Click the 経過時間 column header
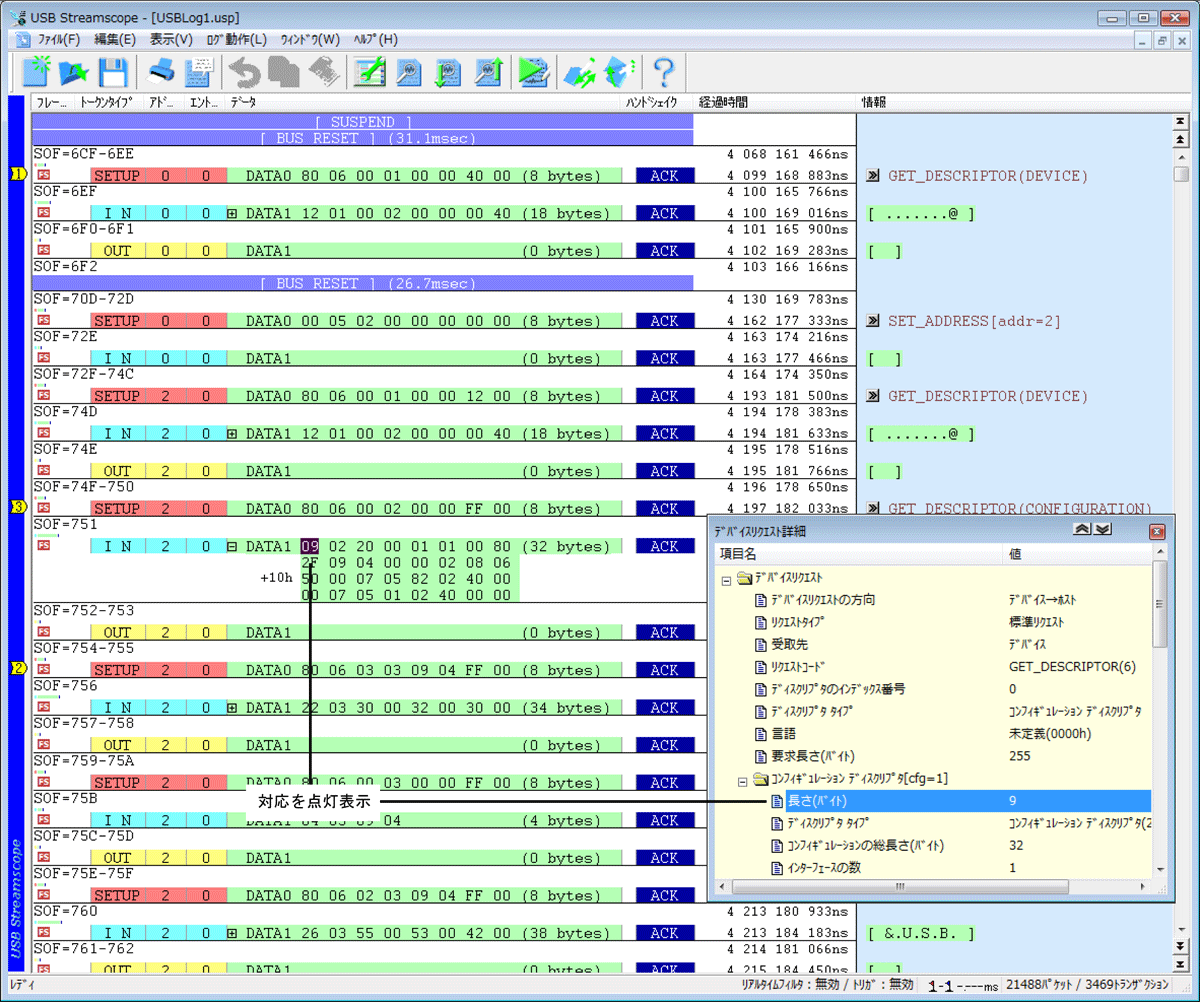Image resolution: width=1200 pixels, height=1002 pixels. pos(723,102)
